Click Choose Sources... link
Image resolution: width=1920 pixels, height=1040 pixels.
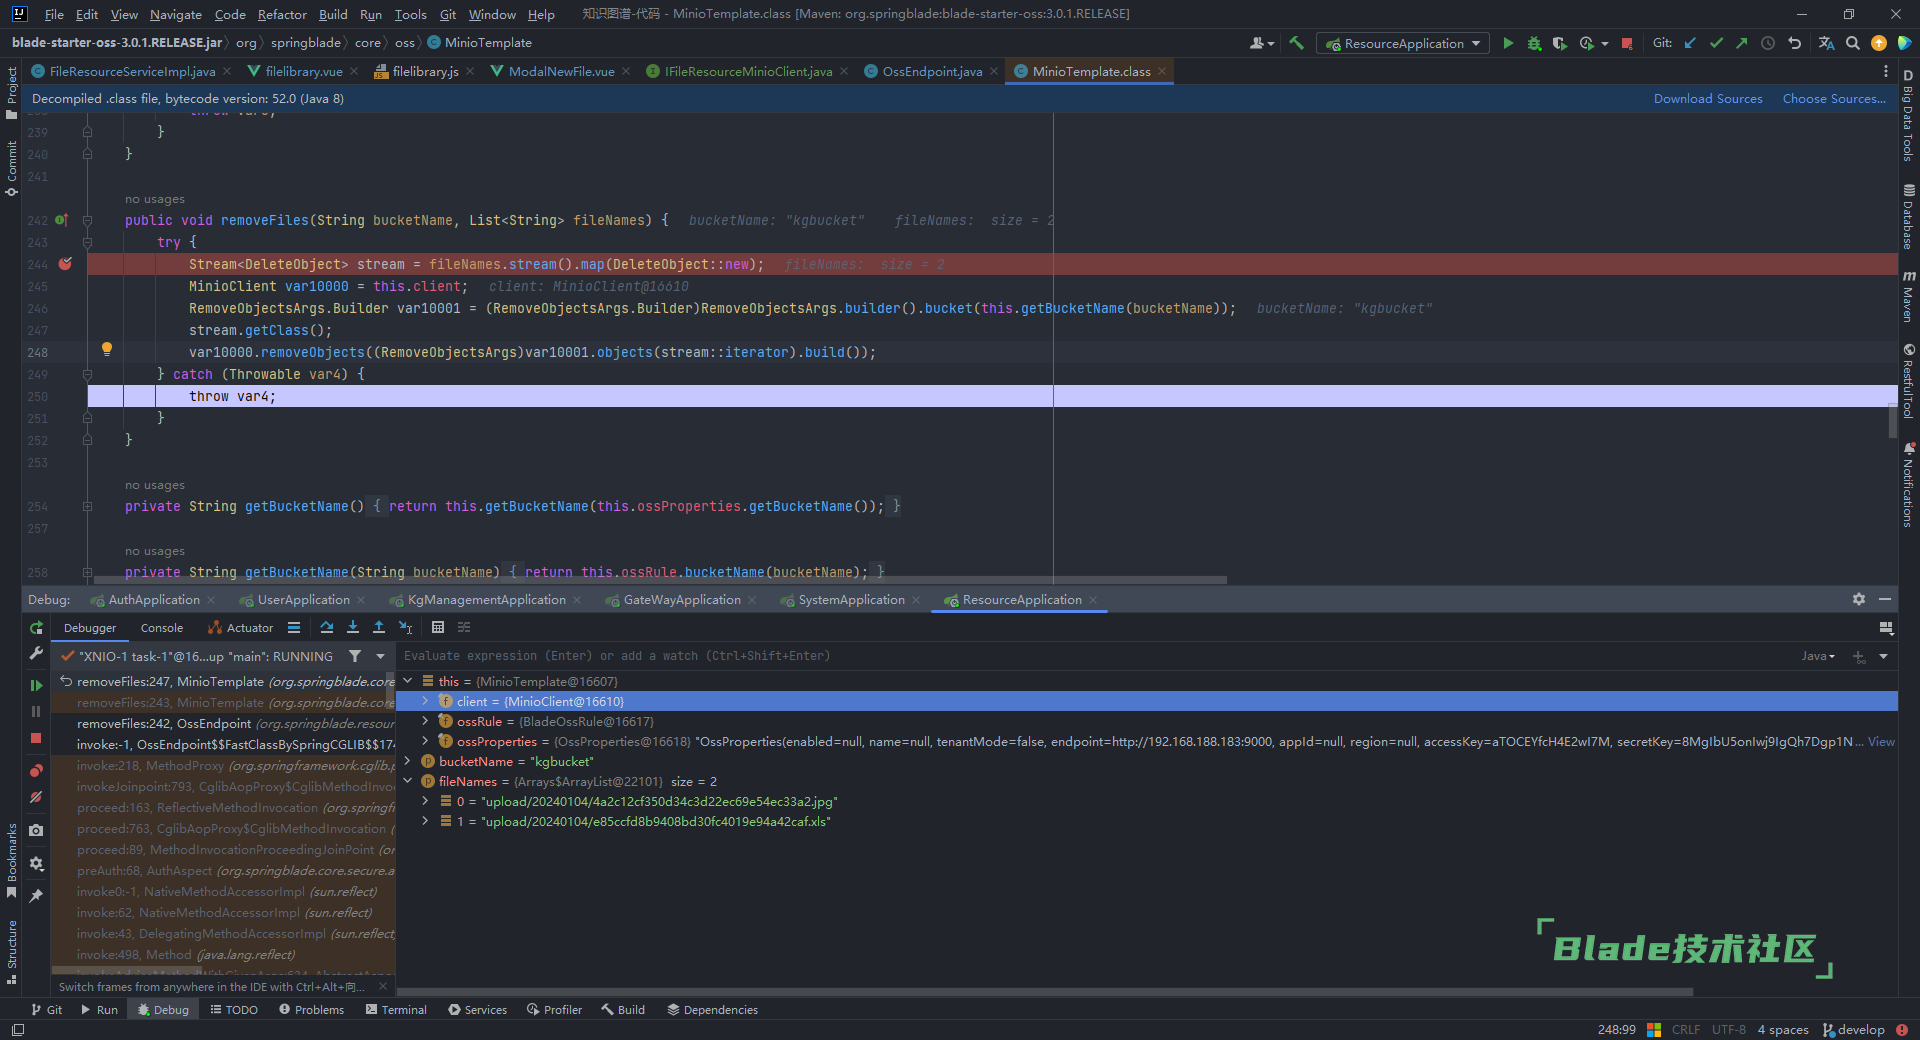(1834, 98)
